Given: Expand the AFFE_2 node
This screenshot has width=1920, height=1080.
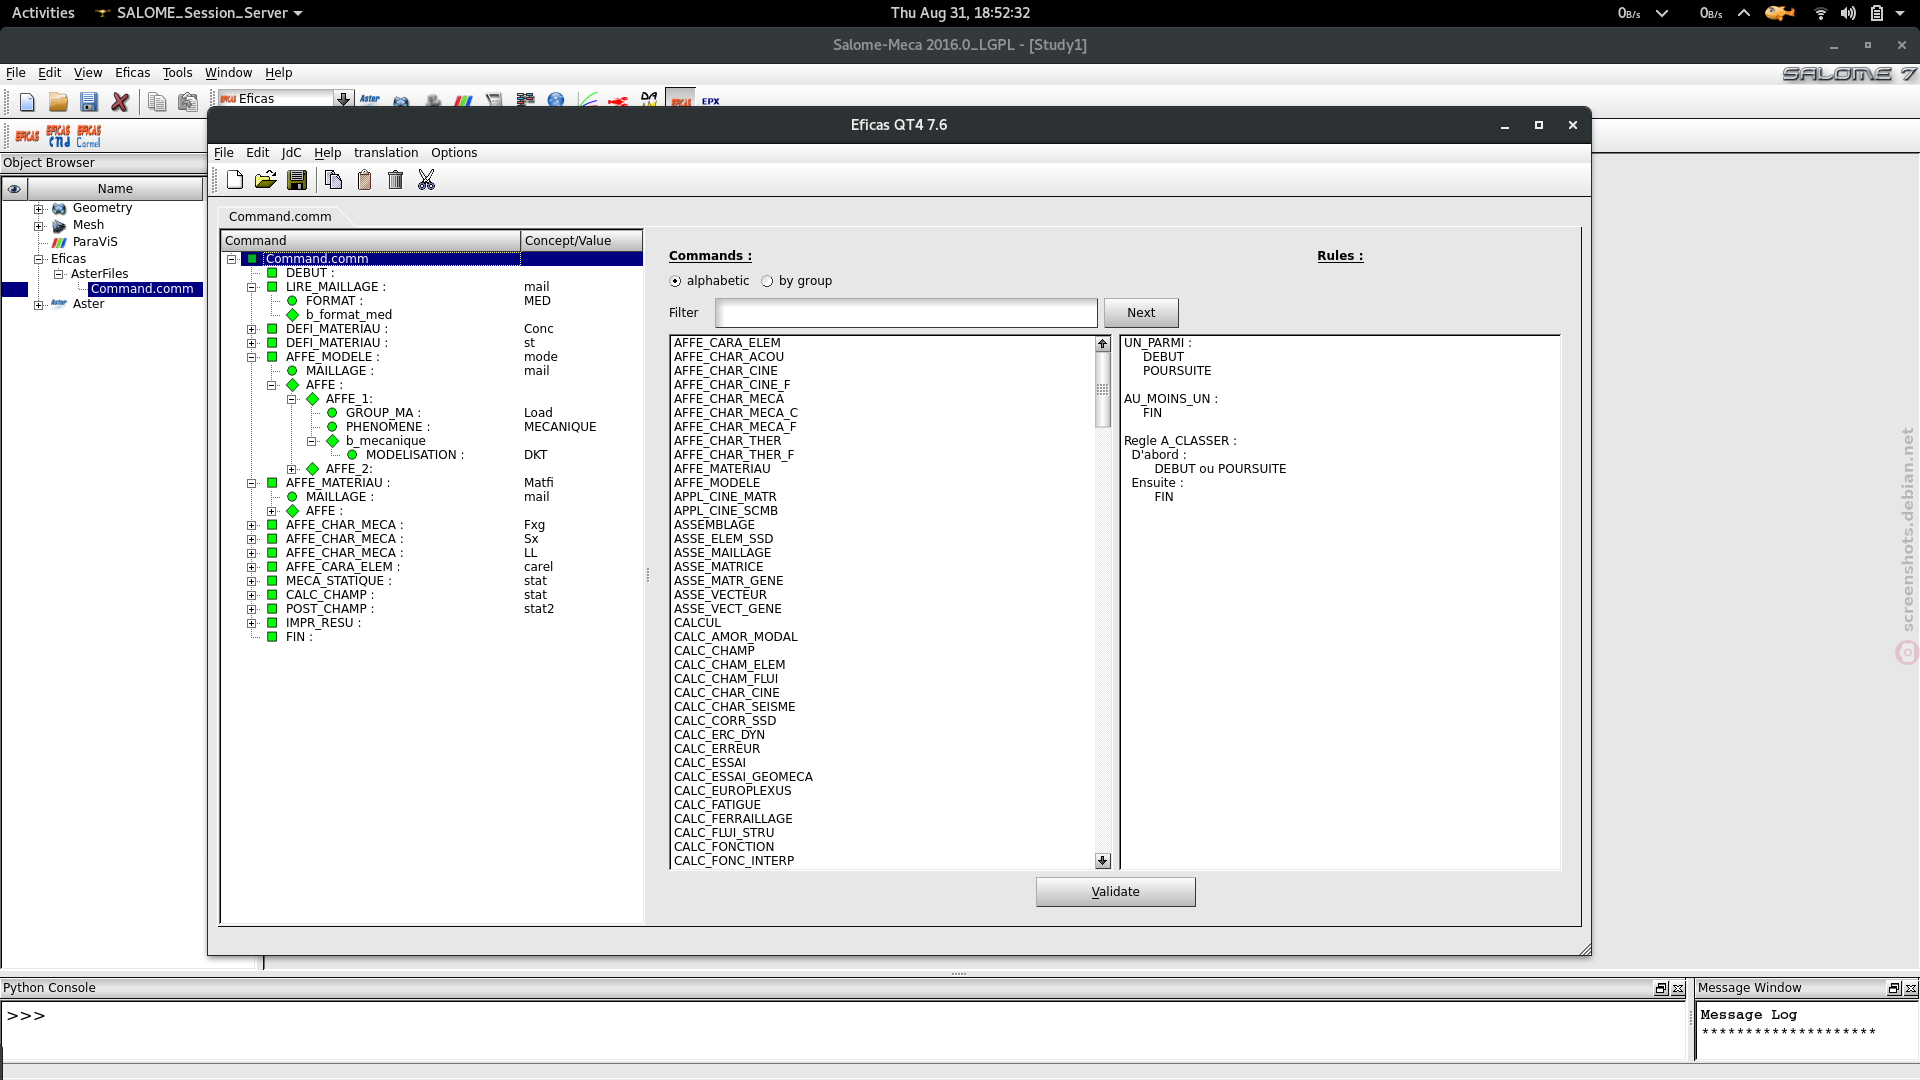Looking at the screenshot, I should click(292, 469).
